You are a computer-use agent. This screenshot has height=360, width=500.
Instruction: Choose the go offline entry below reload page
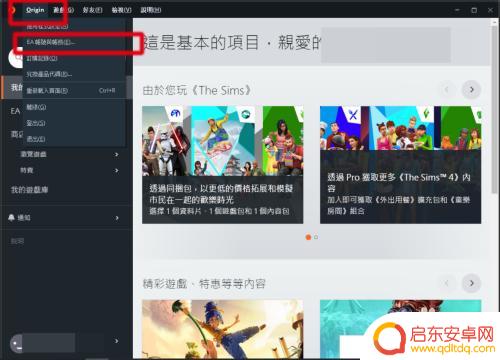point(74,107)
